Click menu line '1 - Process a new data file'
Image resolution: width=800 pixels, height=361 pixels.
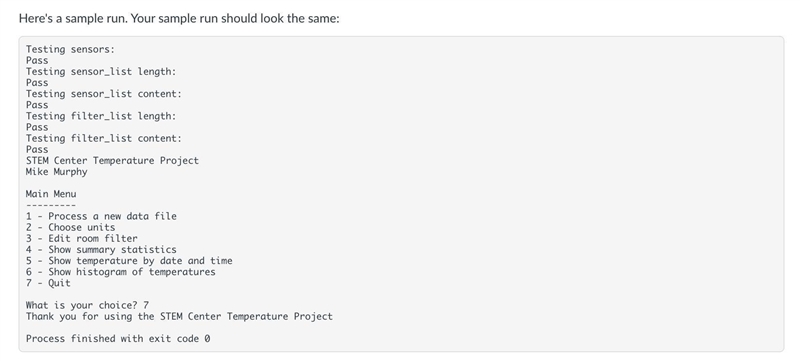(101, 216)
